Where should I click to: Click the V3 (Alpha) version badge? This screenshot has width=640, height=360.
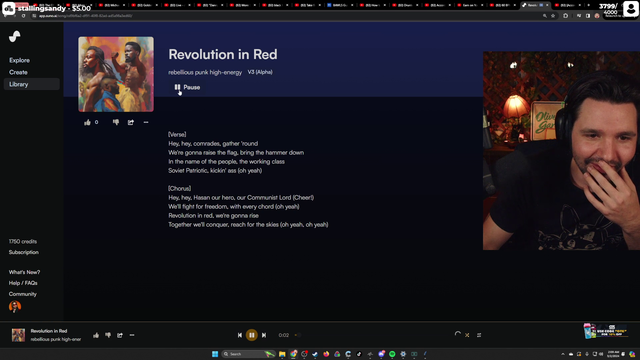260,72
